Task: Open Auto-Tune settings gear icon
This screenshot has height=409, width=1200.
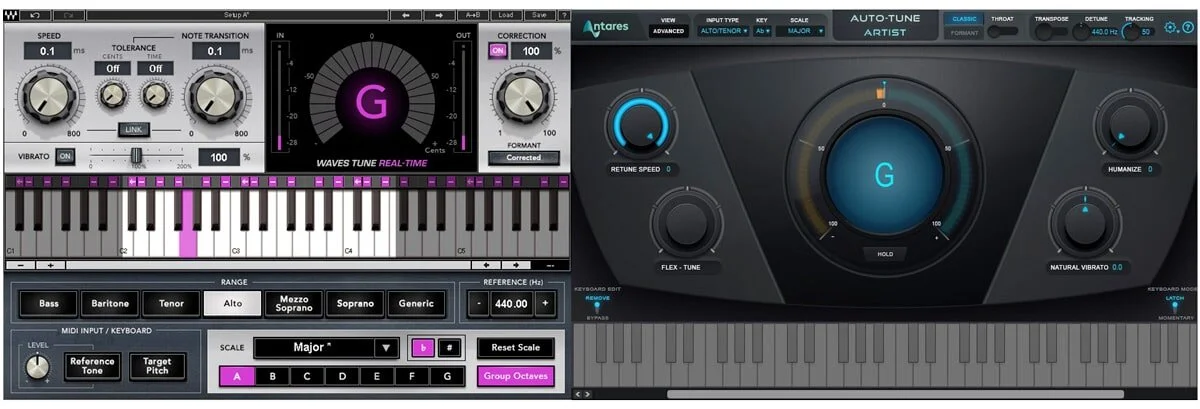Action: pyautogui.click(x=1170, y=27)
